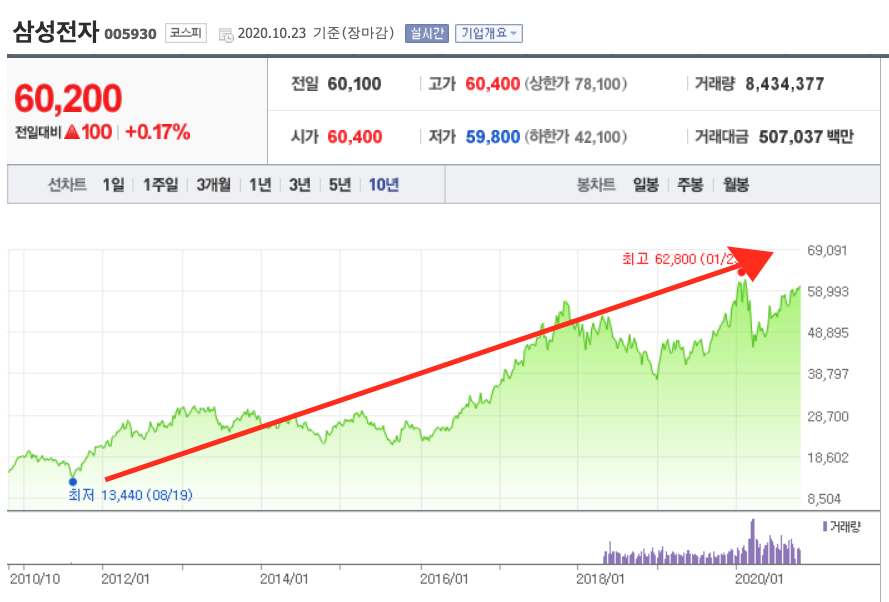Click the red highest-price marker dot on chart
Viewport: 889px width, 602px height.
(x=741, y=273)
